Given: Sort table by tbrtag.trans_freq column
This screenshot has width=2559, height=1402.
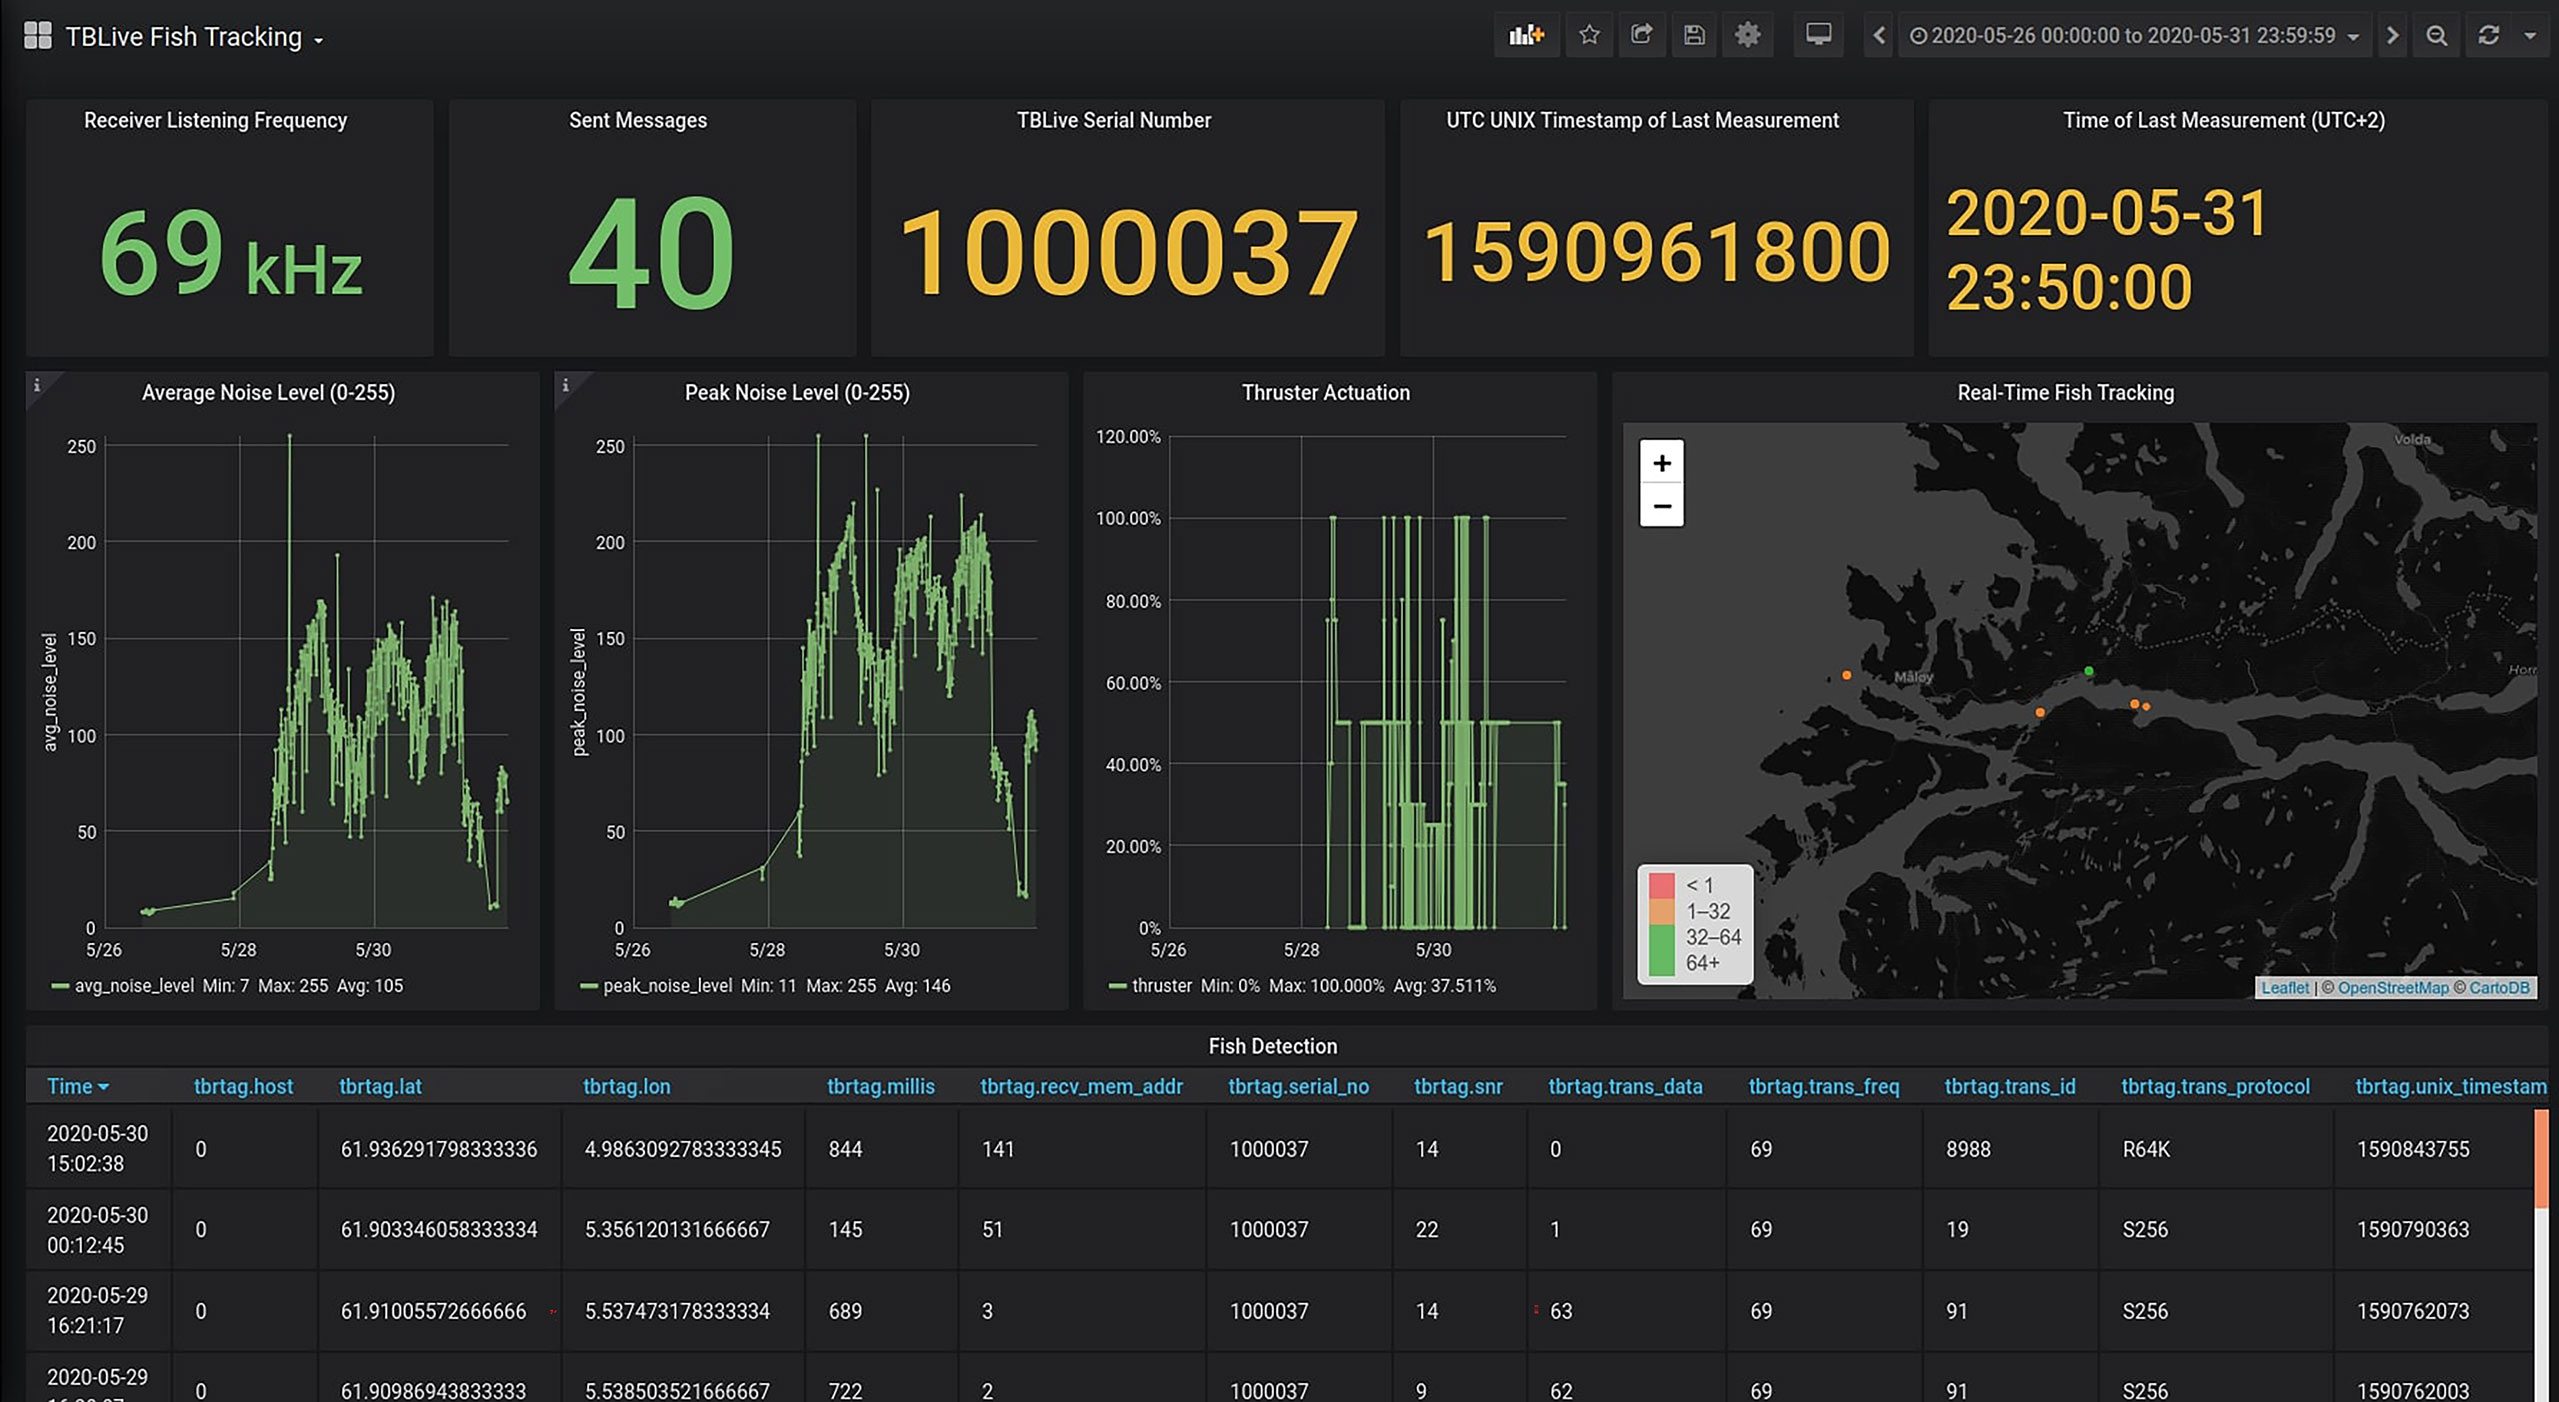Looking at the screenshot, I should pyautogui.click(x=1823, y=1086).
